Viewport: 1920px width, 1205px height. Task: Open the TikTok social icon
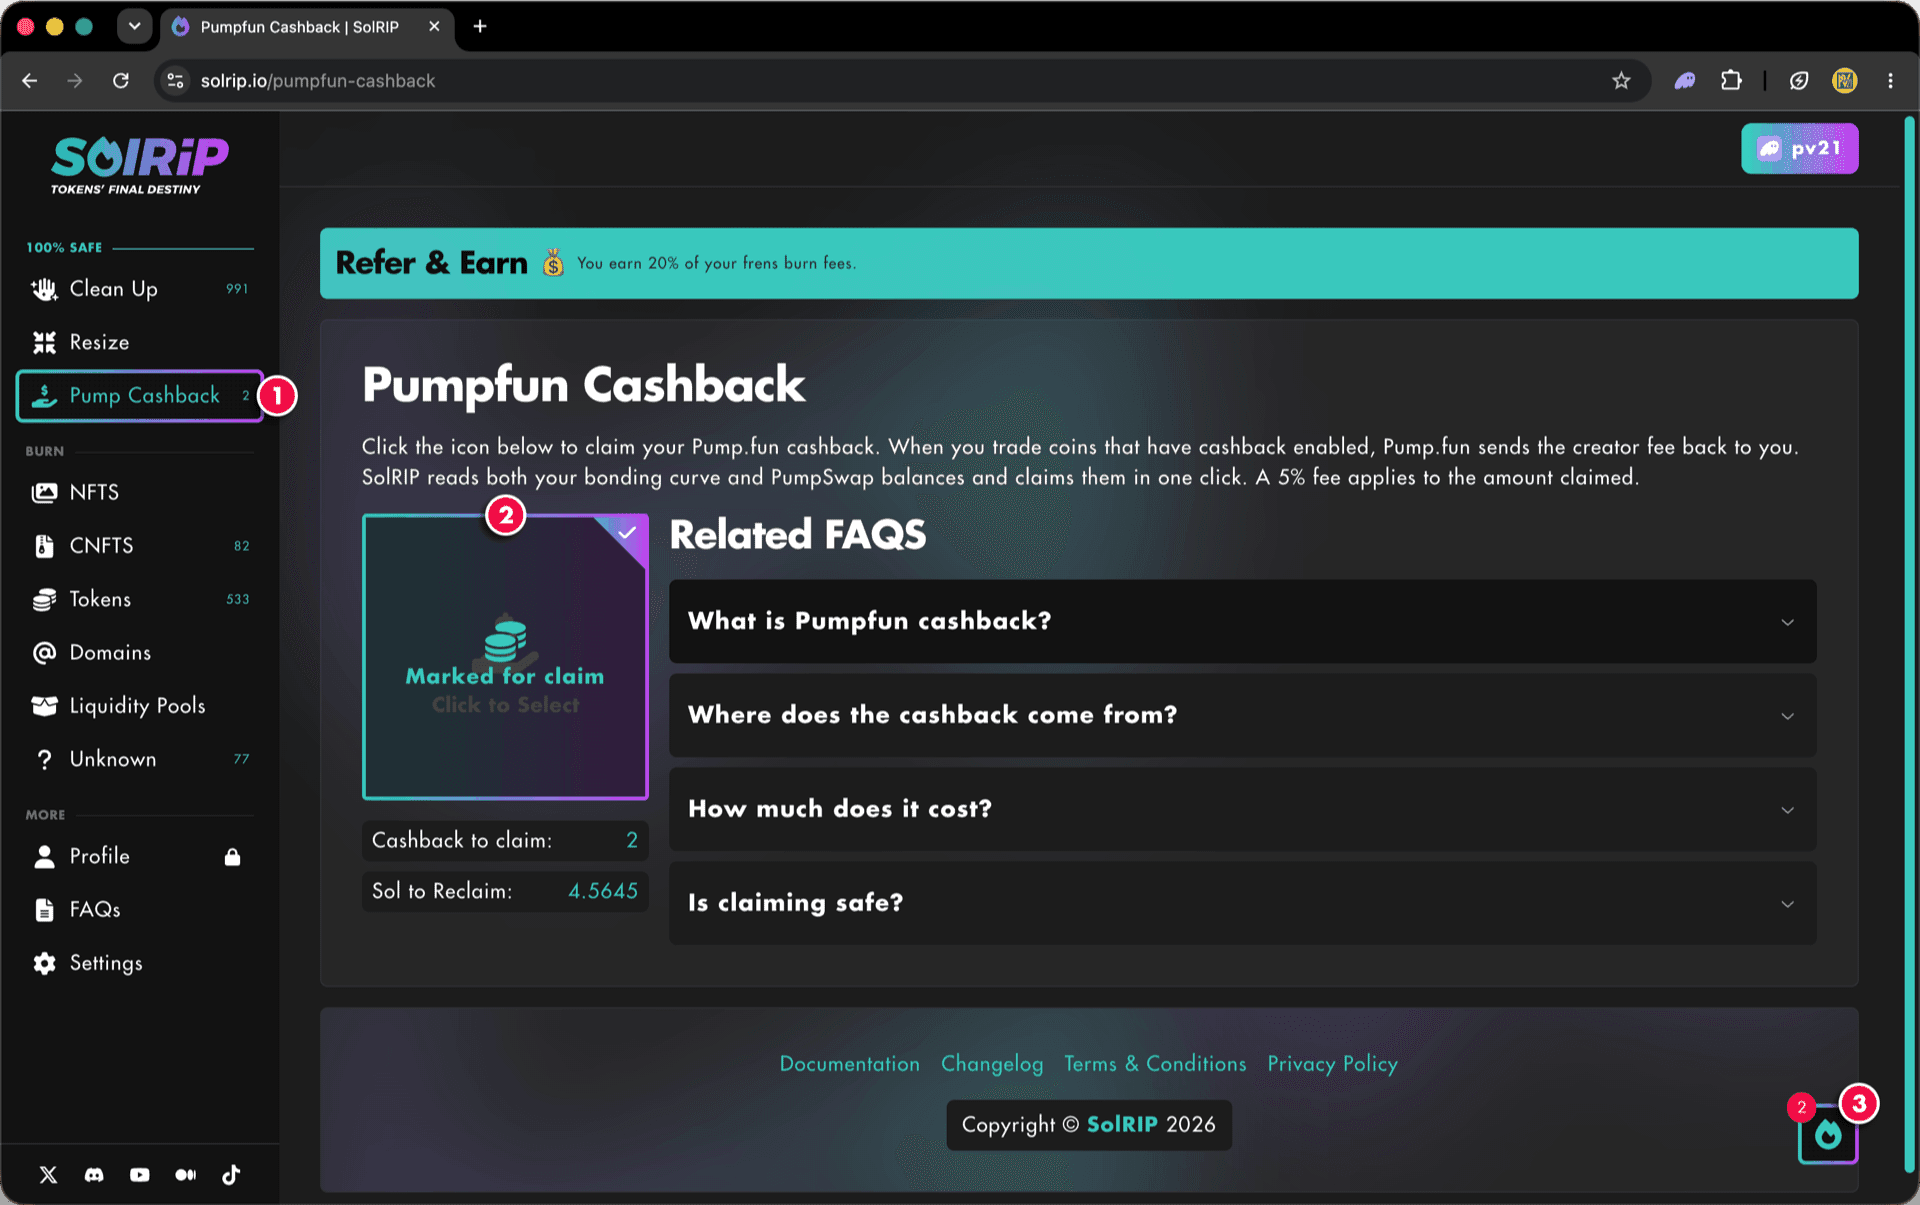(231, 1175)
